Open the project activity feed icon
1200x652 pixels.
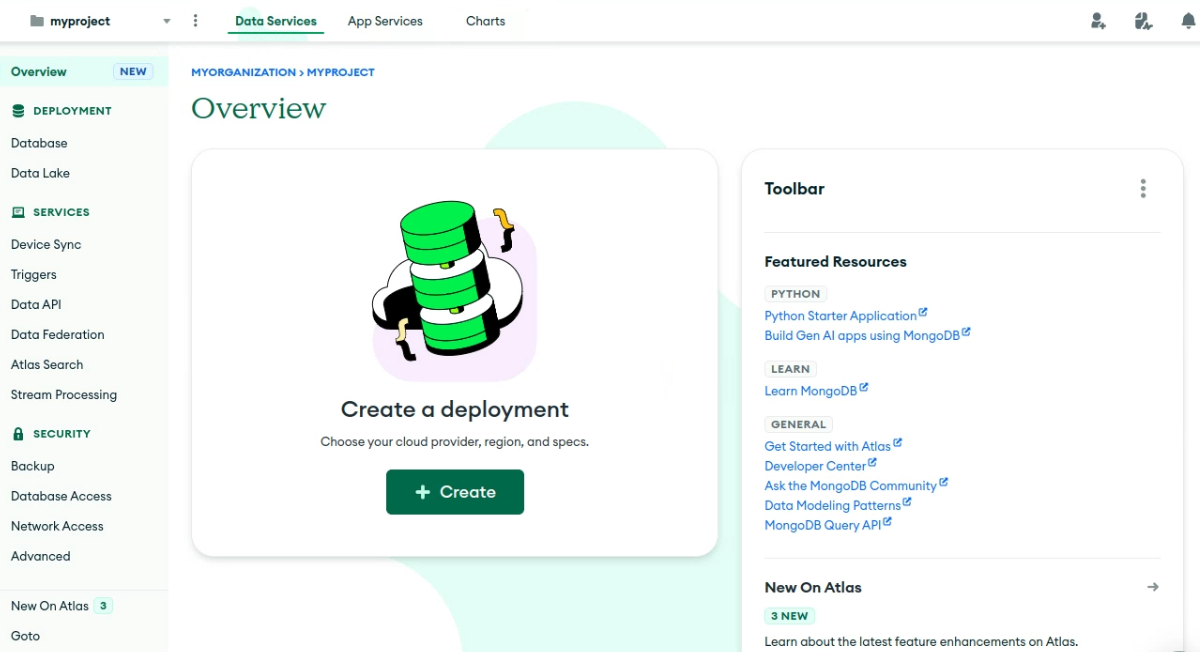tap(1143, 21)
